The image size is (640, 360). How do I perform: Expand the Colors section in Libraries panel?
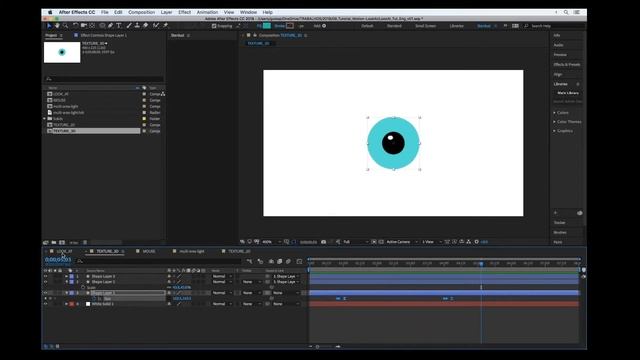pyautogui.click(x=555, y=113)
